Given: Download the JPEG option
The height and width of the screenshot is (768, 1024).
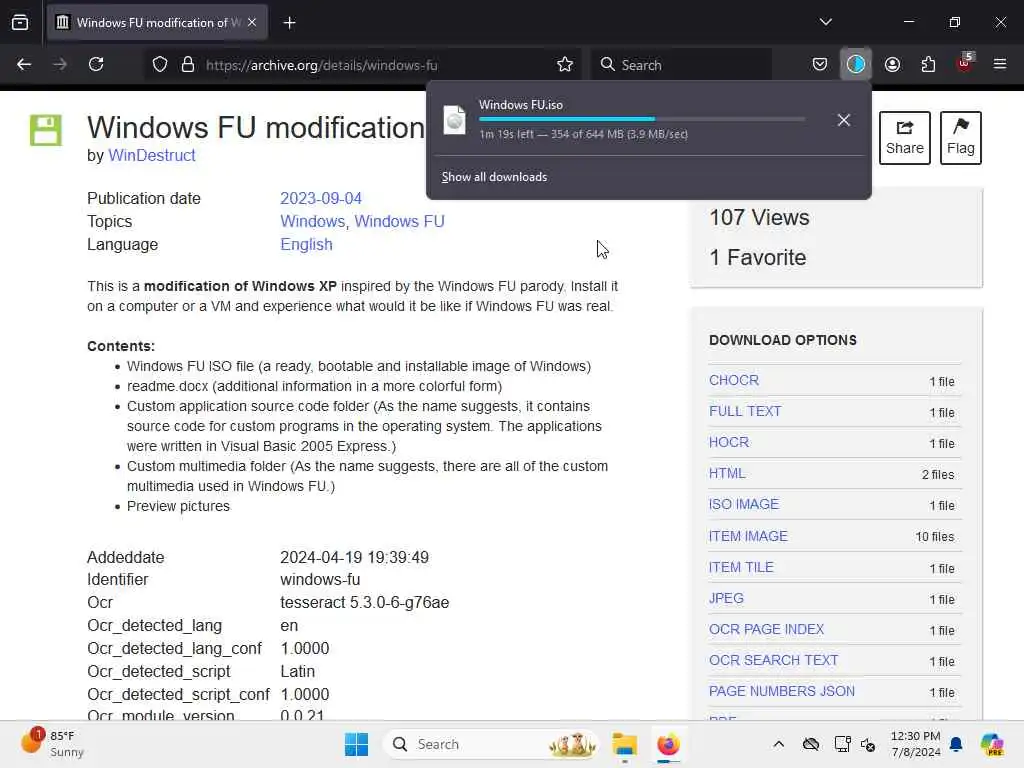Looking at the screenshot, I should point(726,598).
